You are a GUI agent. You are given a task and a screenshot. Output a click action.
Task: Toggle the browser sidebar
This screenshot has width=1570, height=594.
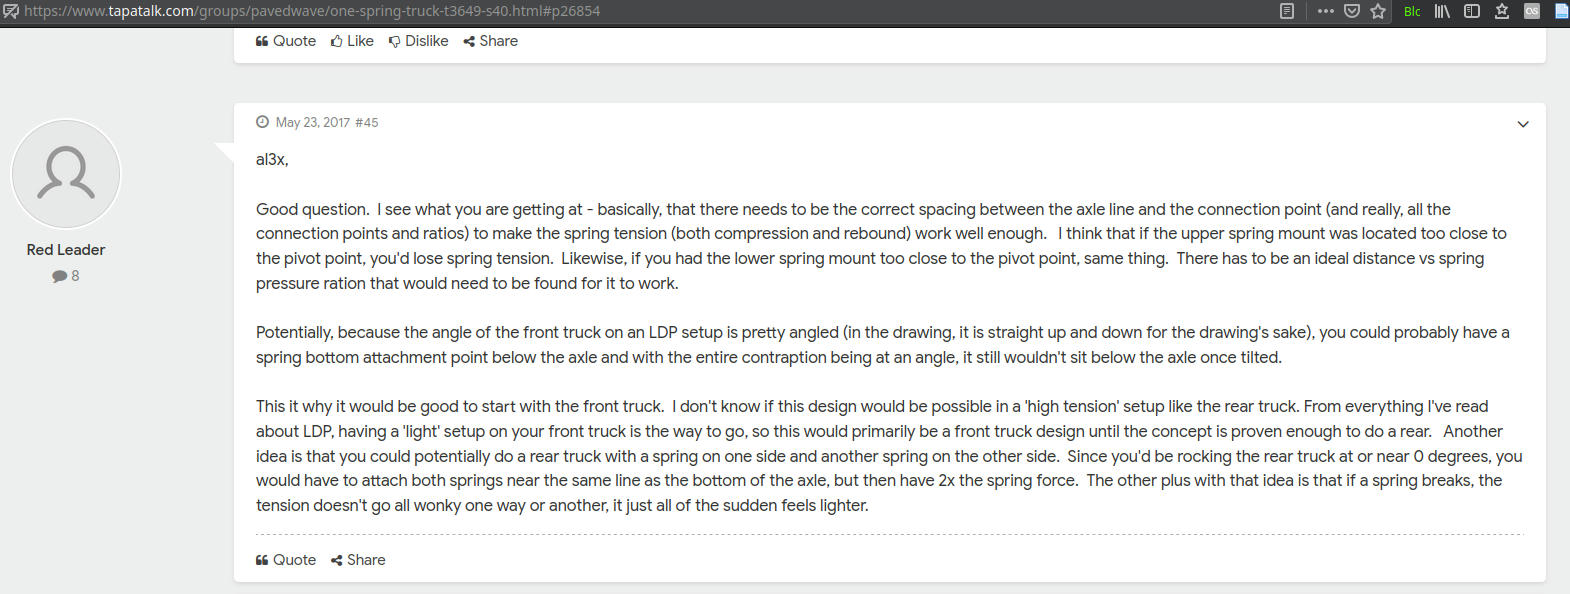pyautogui.click(x=1472, y=11)
